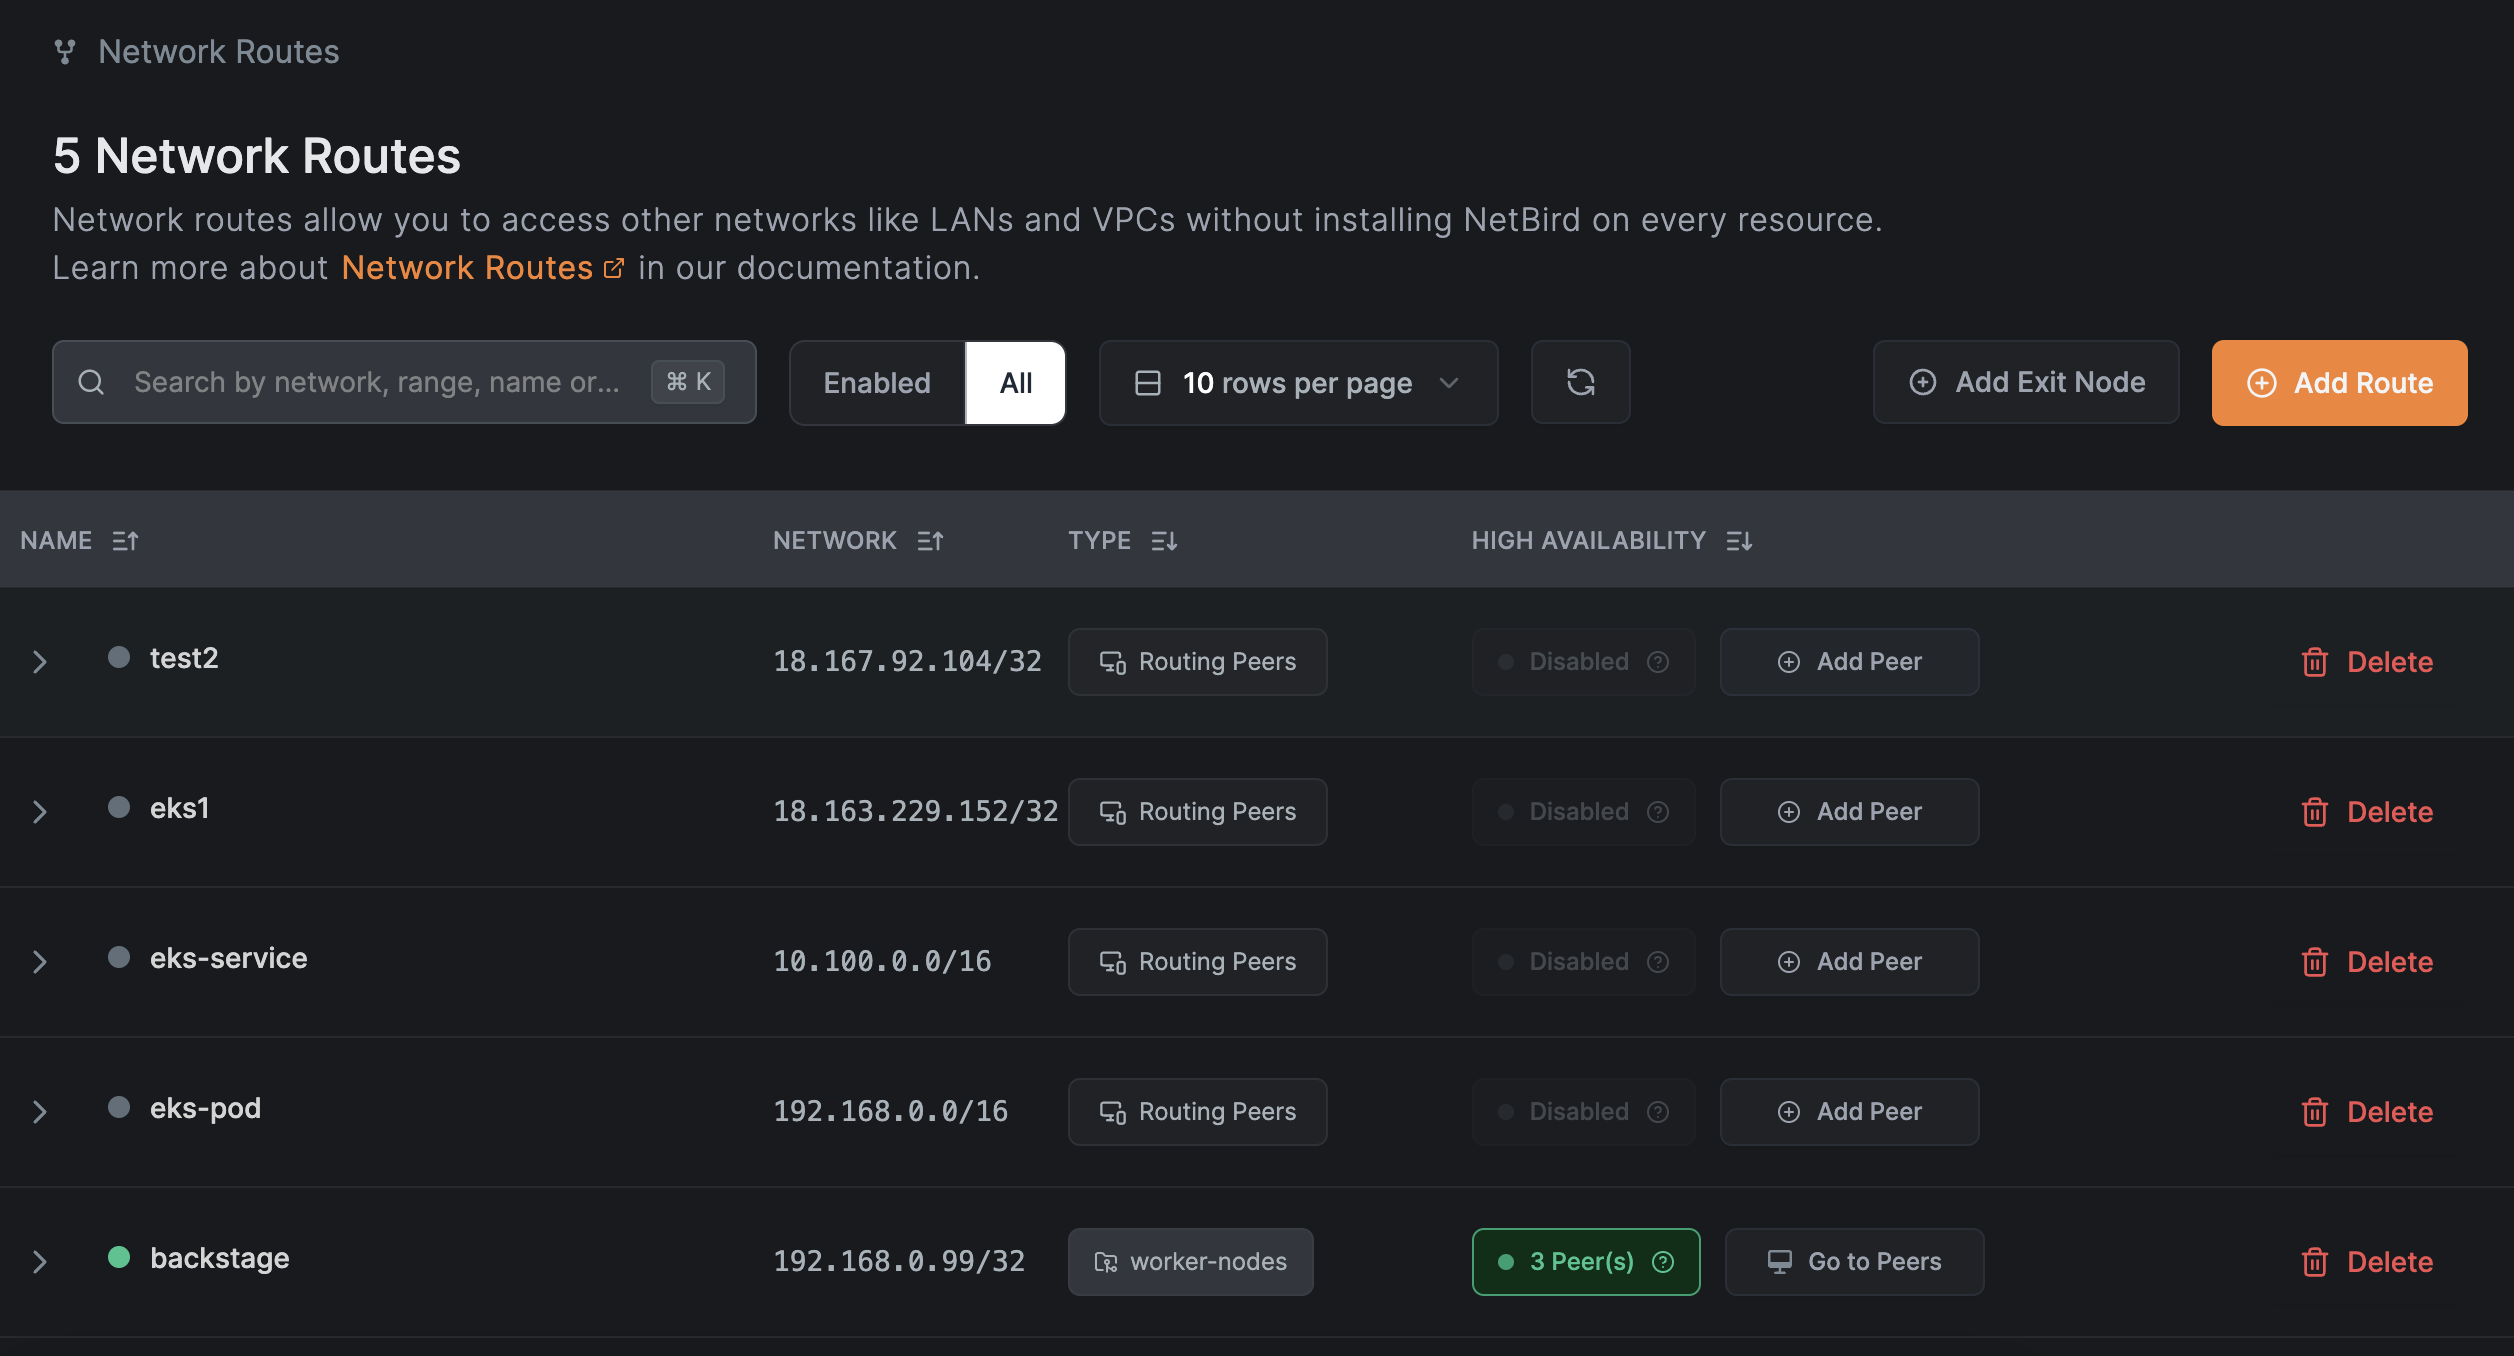Click help icon on eks1 Disabled badge

coord(1658,812)
